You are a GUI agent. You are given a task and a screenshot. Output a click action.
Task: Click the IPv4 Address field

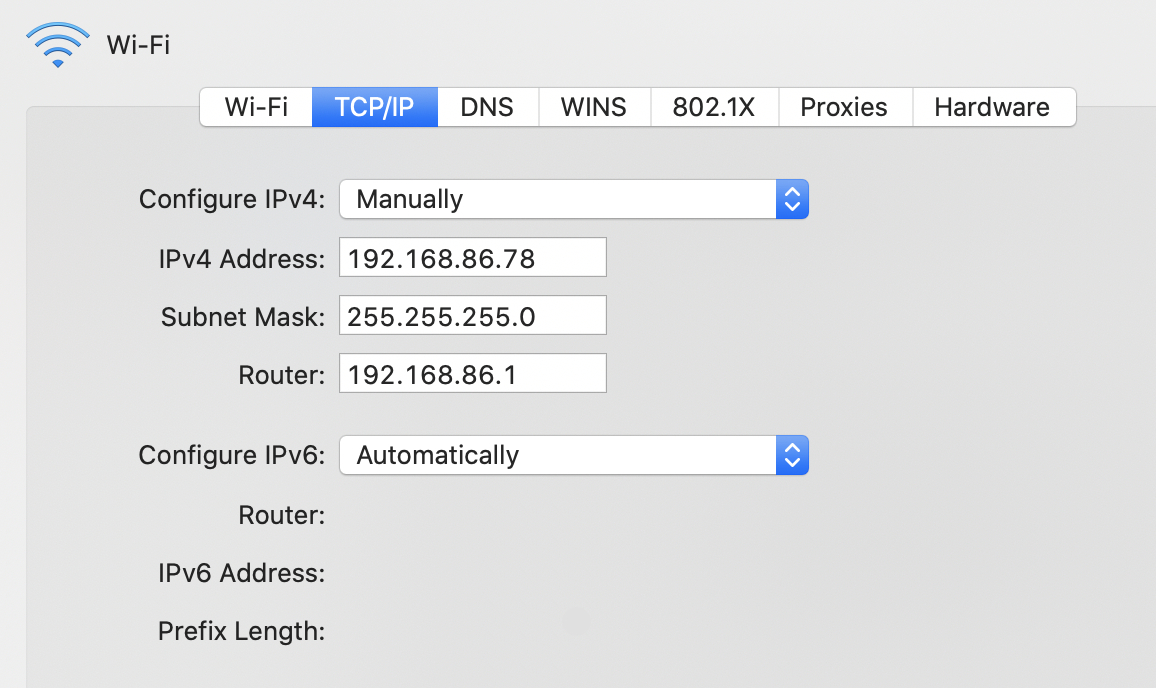(473, 257)
